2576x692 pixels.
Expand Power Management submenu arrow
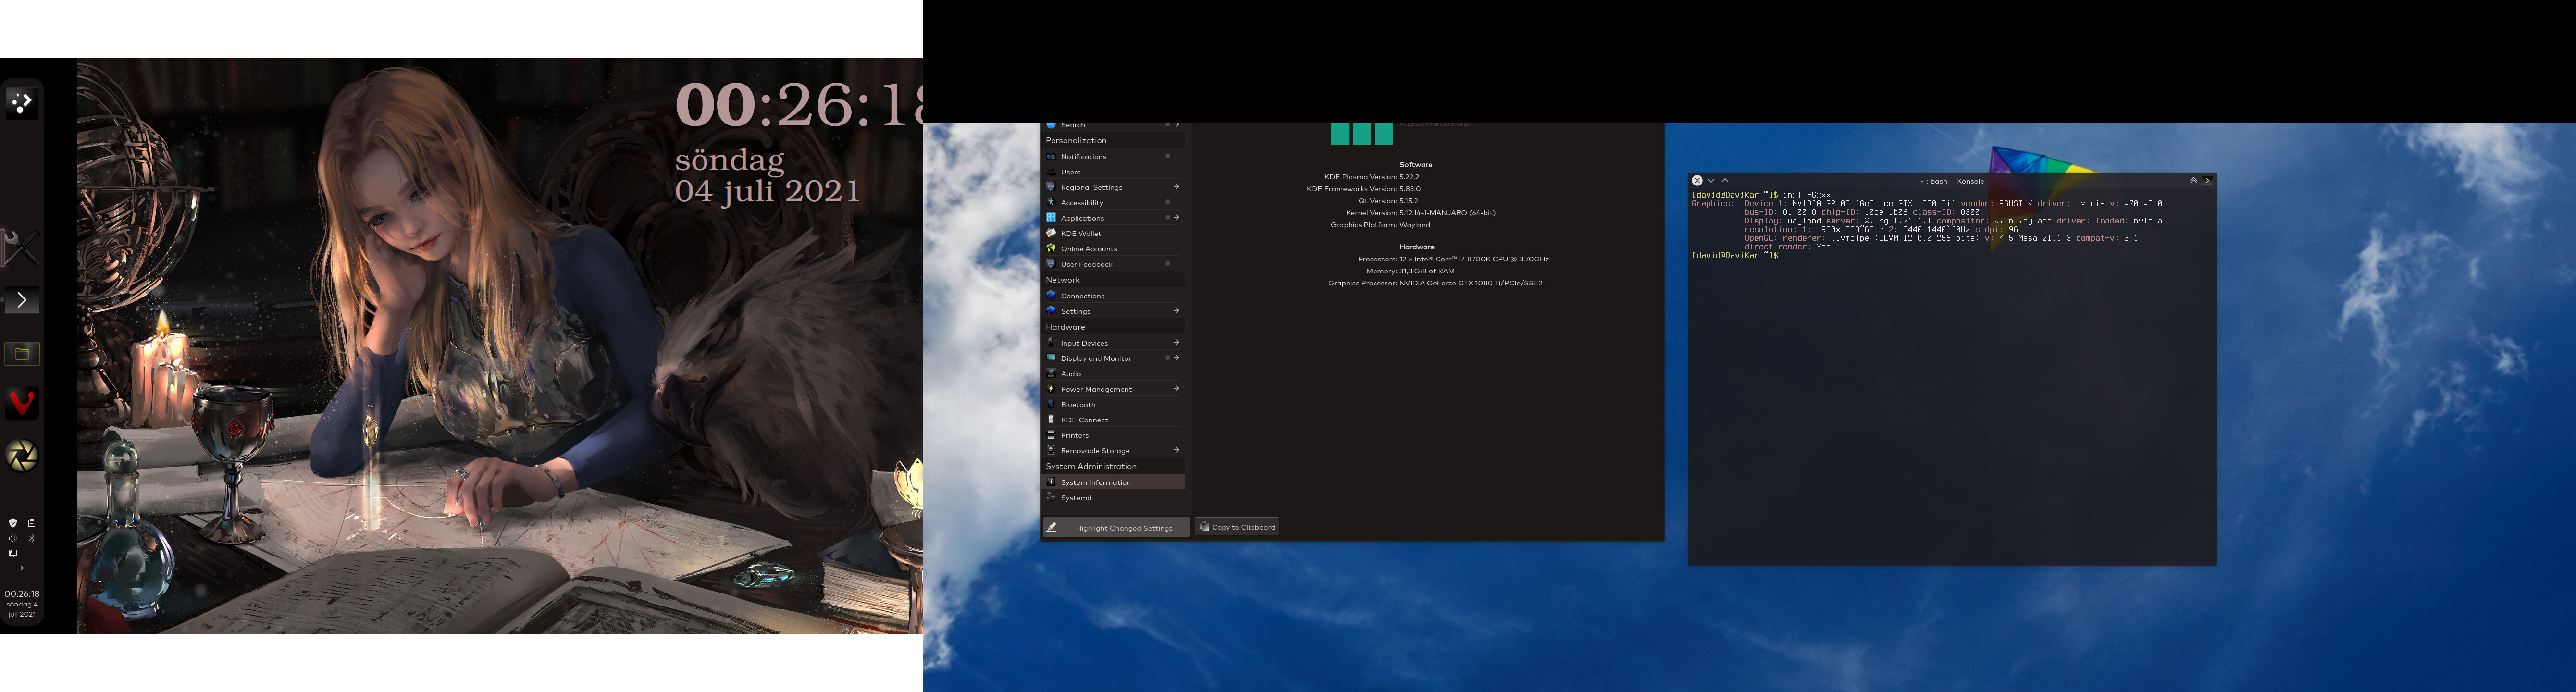coord(1176,389)
